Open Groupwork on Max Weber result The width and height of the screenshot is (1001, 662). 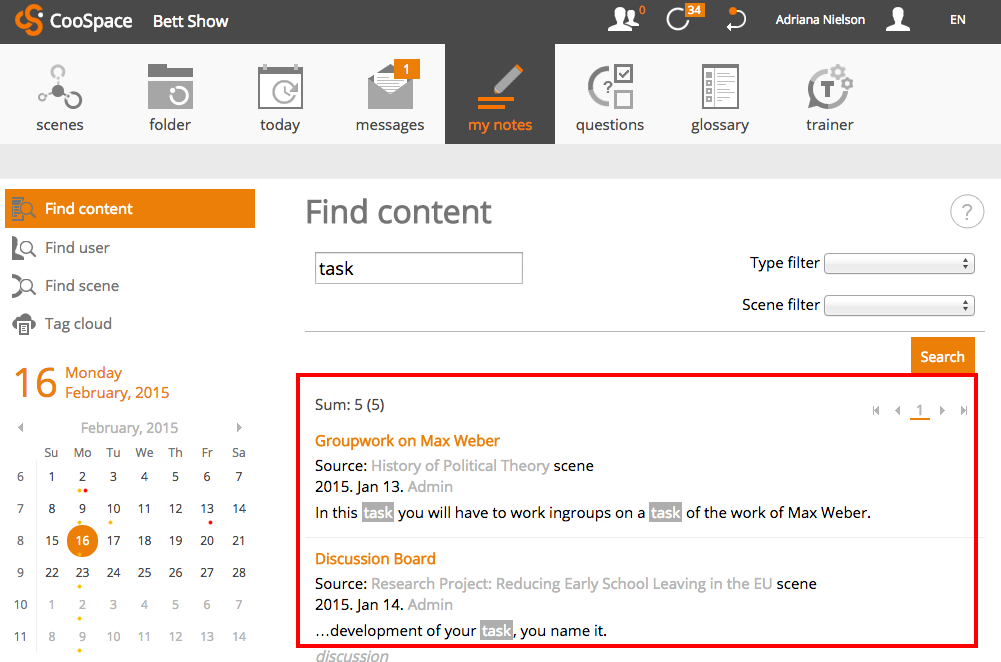tap(407, 441)
